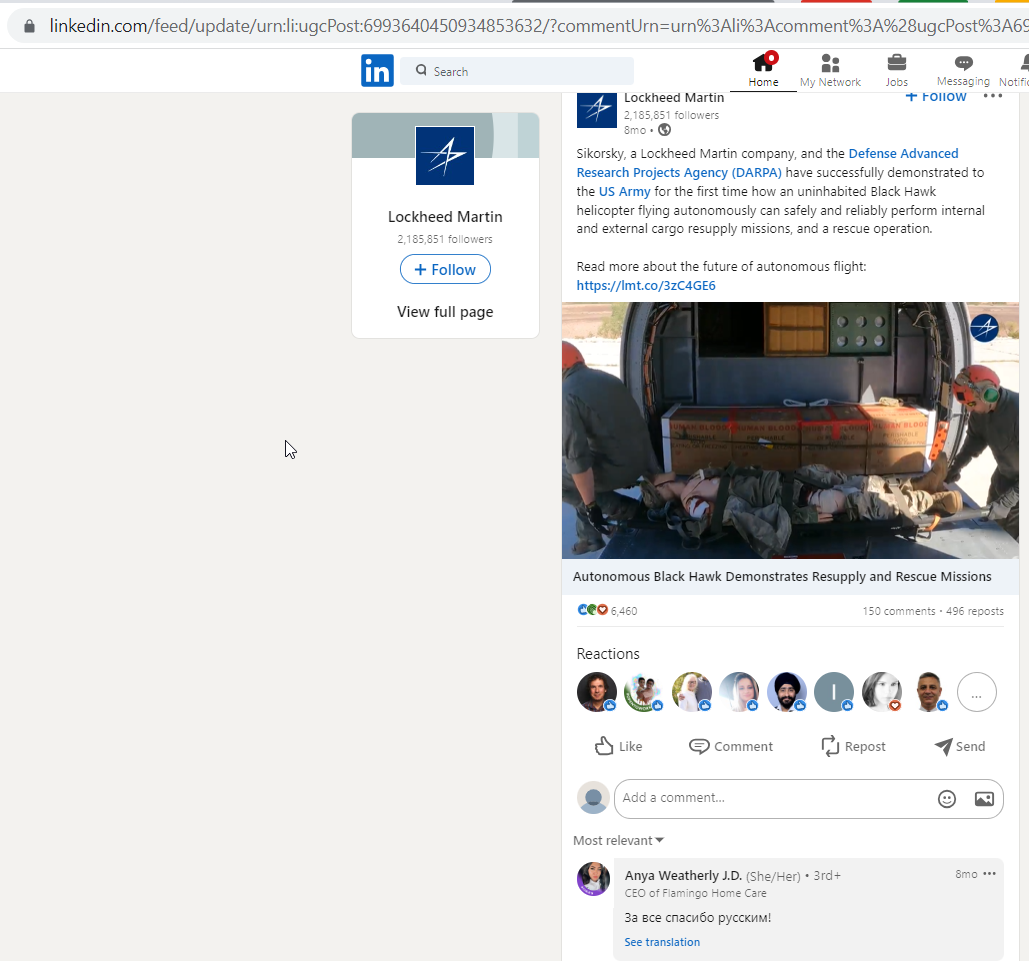Click reactor avatar with heart reaction badge

click(x=881, y=692)
